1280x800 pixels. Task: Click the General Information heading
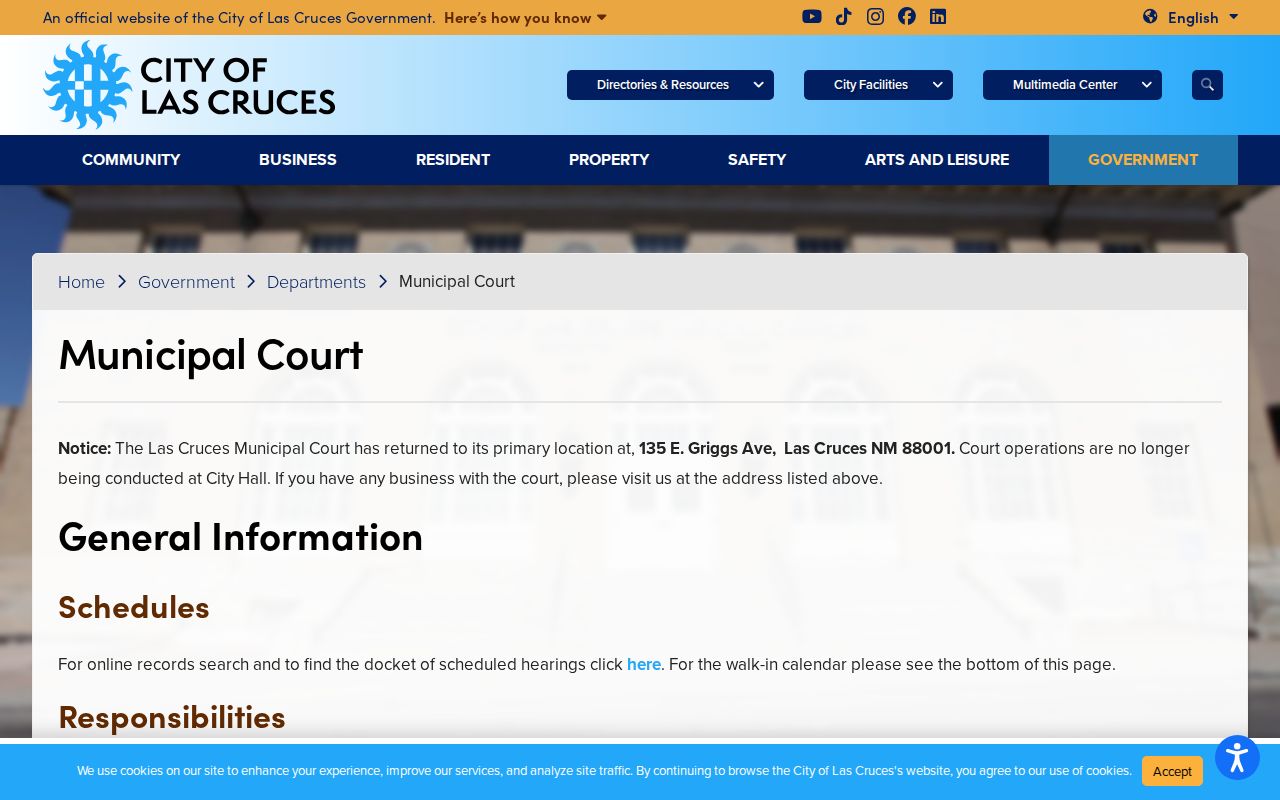(x=240, y=537)
